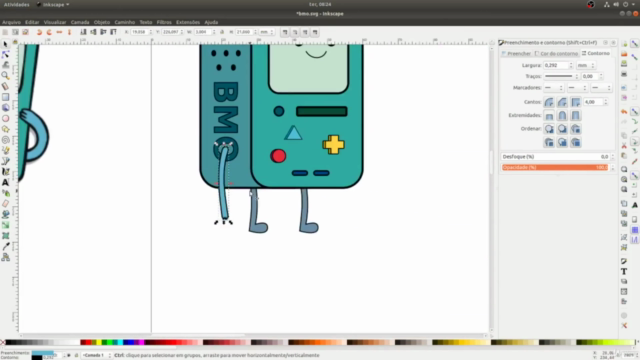
Task: Adjust the Opacidade (%) slider
Action: (555, 167)
